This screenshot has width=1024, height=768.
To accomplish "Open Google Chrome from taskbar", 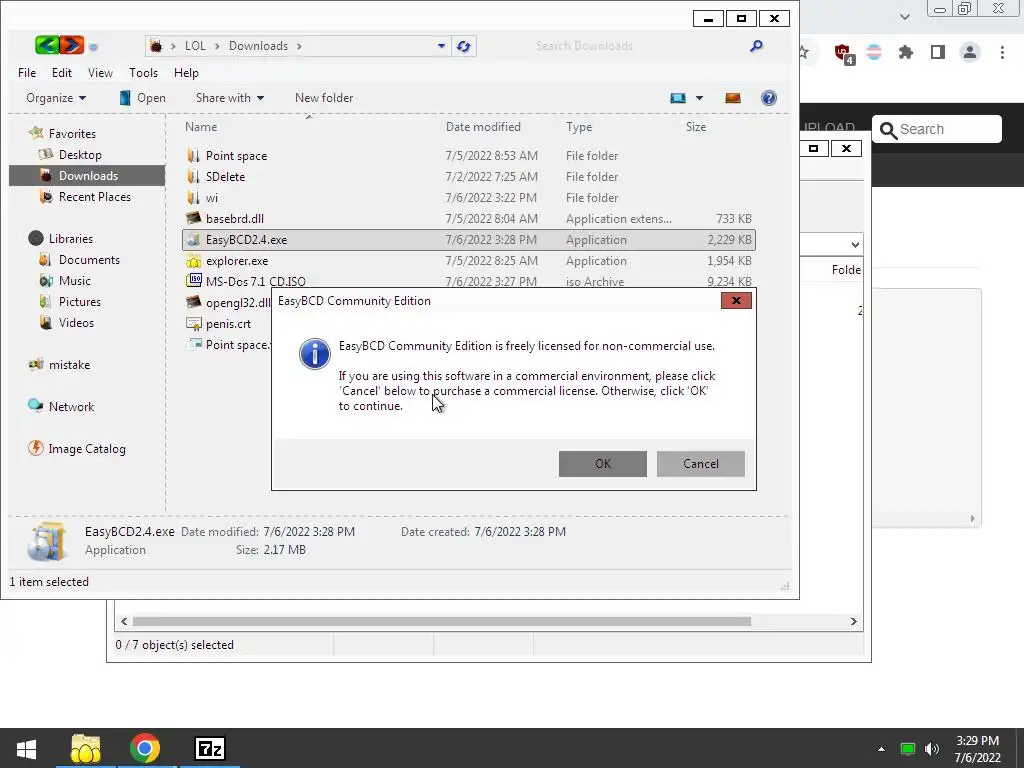I will 145,748.
